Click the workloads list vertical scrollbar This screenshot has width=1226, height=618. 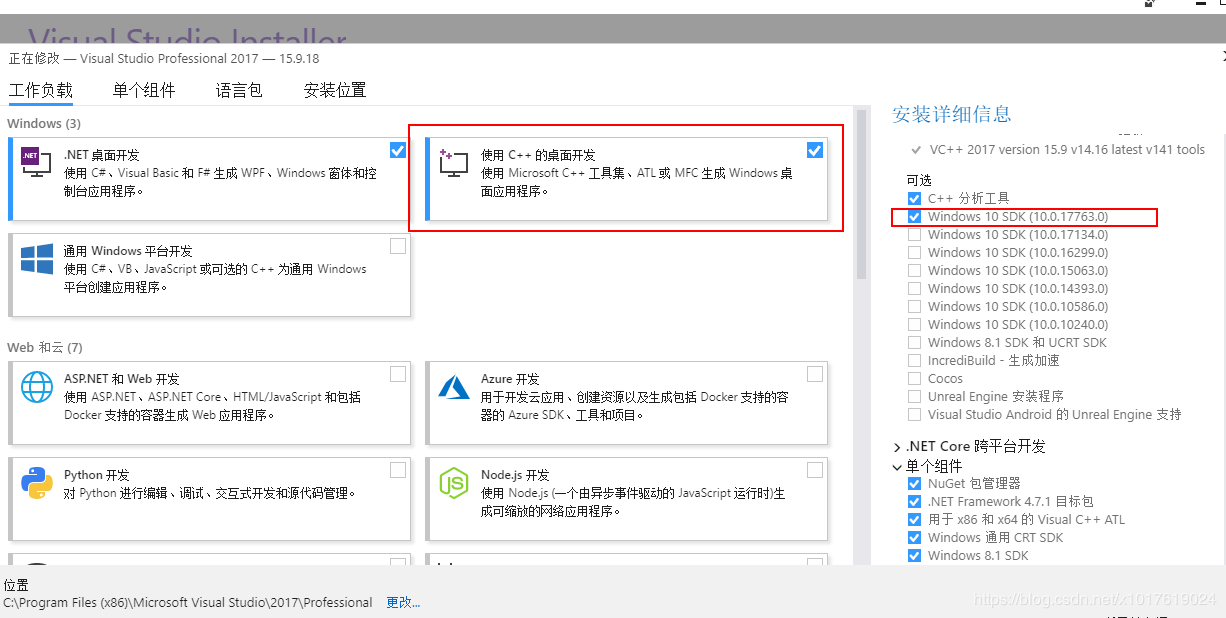(x=861, y=192)
